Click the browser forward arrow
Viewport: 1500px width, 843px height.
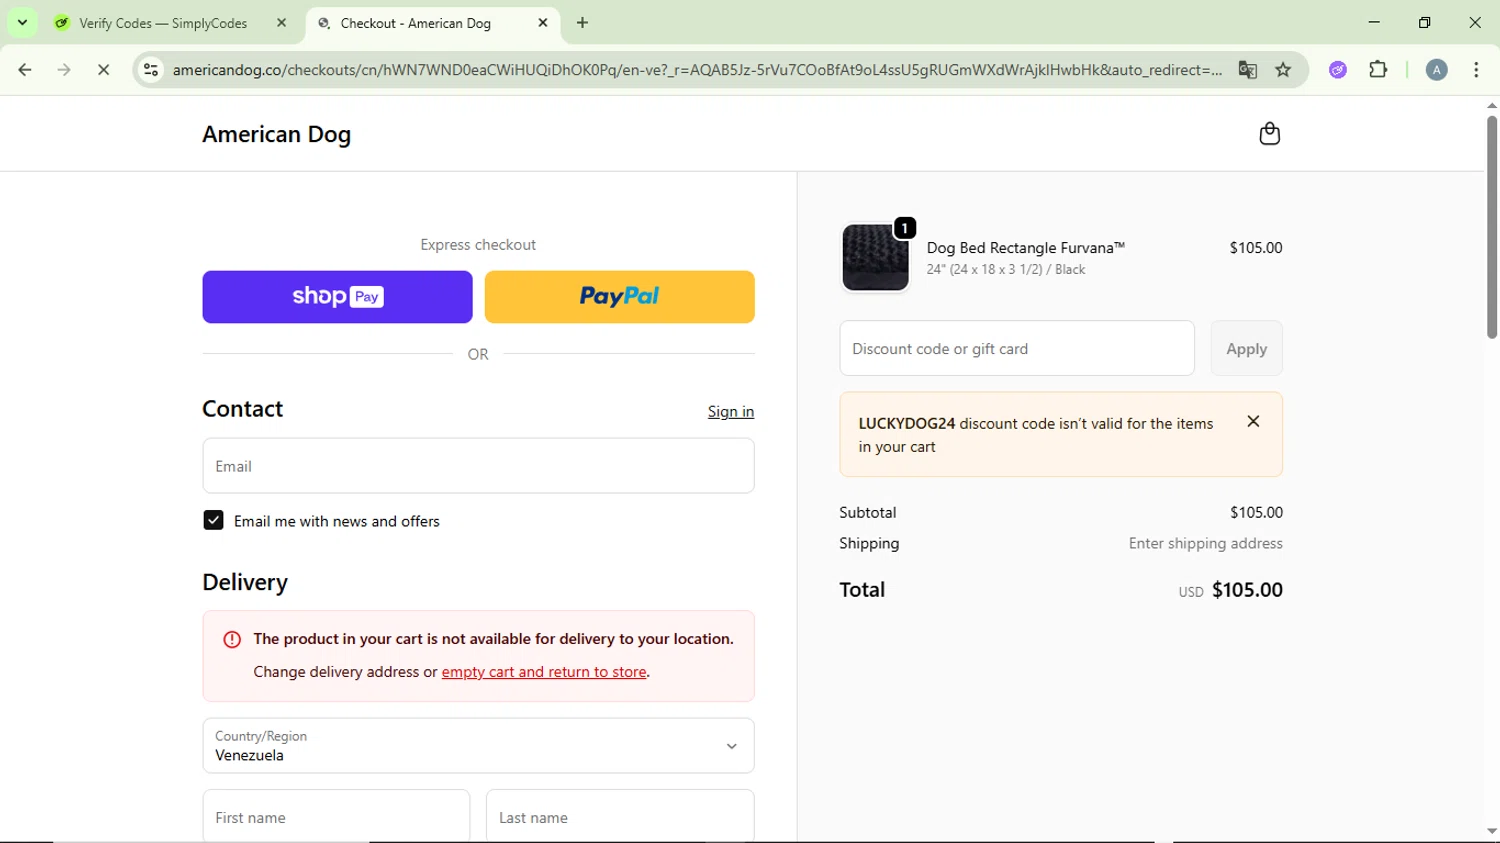tap(64, 70)
